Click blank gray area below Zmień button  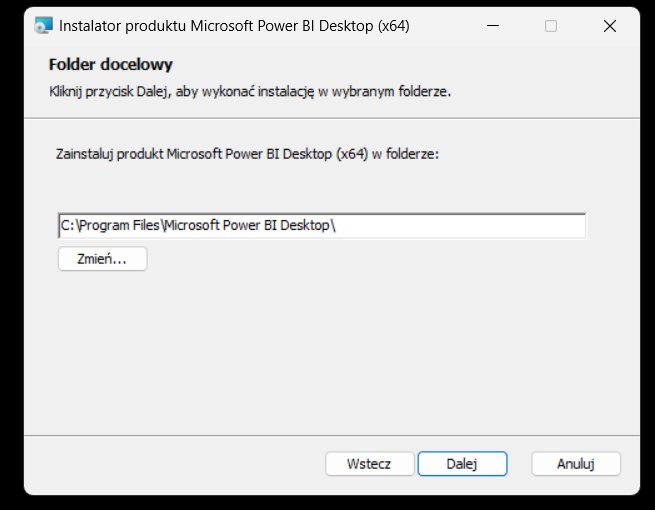pos(300,350)
